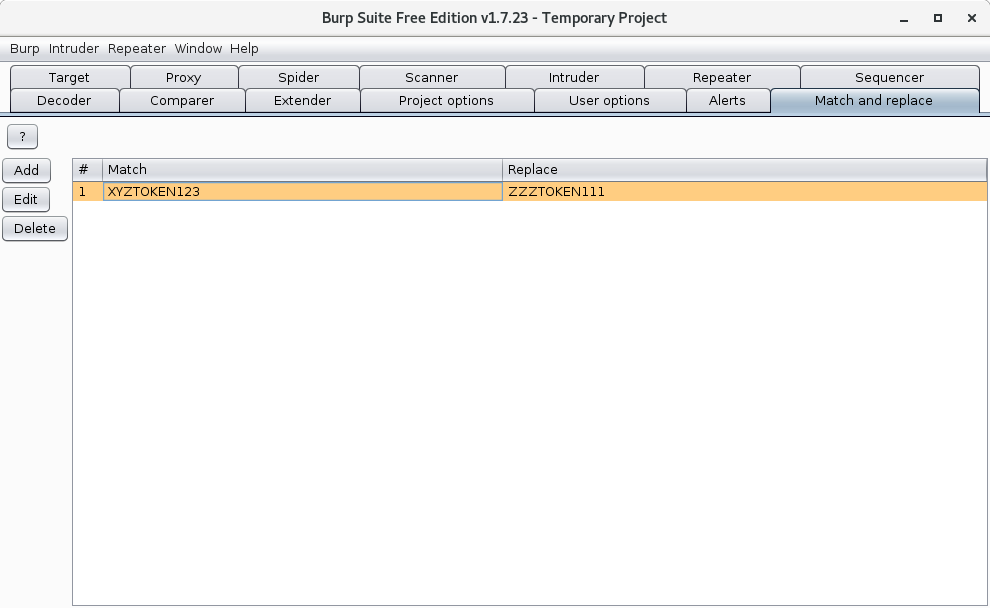Open the Intruder menu in menu bar
This screenshot has height=608, width=990.
(x=73, y=49)
